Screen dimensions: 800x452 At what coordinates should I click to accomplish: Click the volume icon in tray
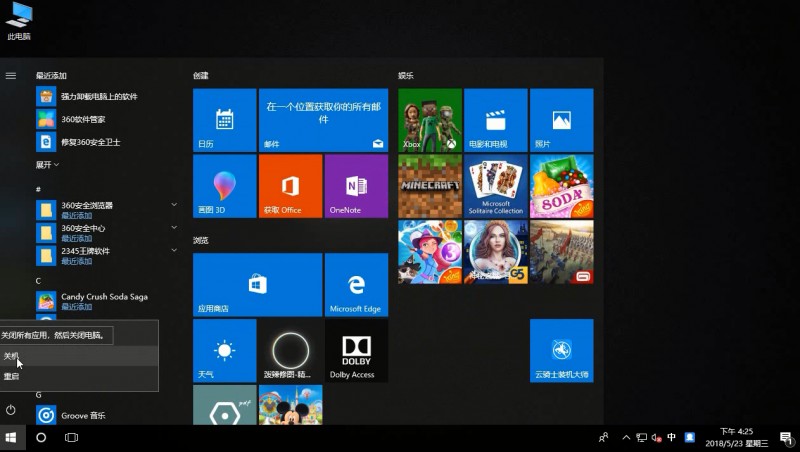[x=657, y=438]
